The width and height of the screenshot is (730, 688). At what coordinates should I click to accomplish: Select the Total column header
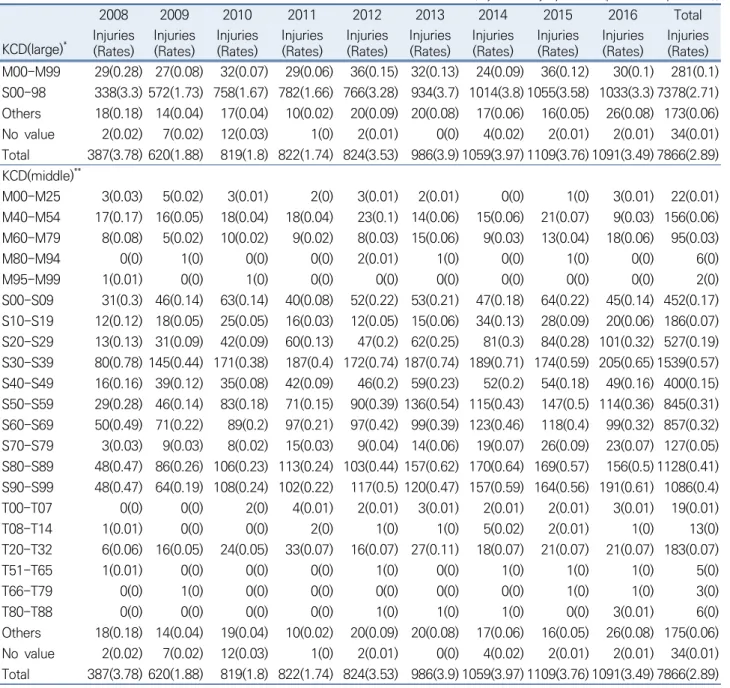[x=688, y=15]
